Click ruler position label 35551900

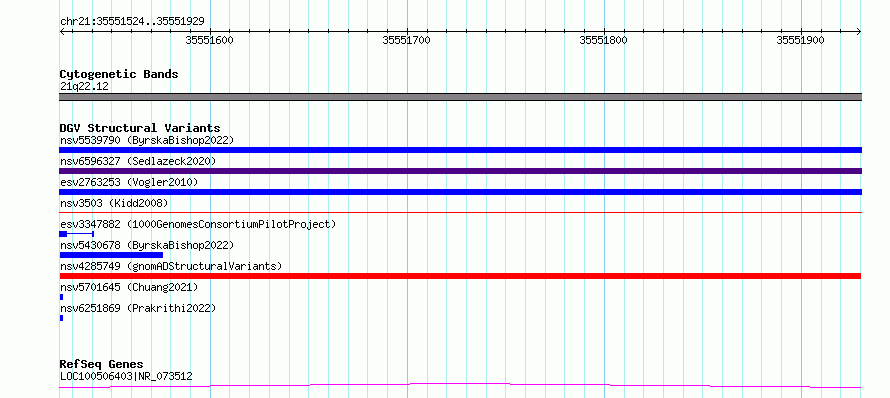(x=800, y=40)
